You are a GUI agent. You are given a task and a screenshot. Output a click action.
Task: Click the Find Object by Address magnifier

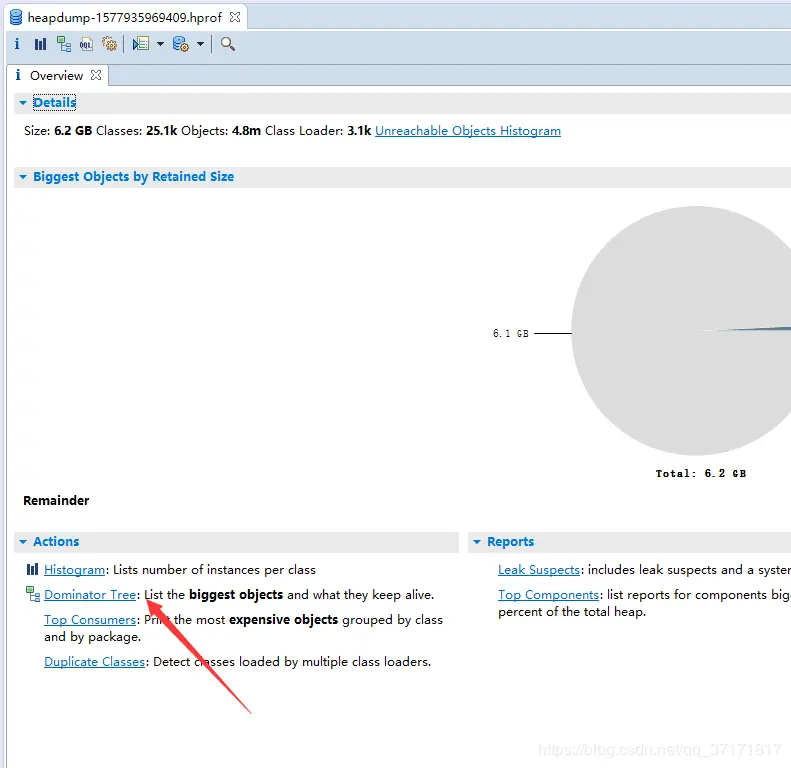[228, 44]
